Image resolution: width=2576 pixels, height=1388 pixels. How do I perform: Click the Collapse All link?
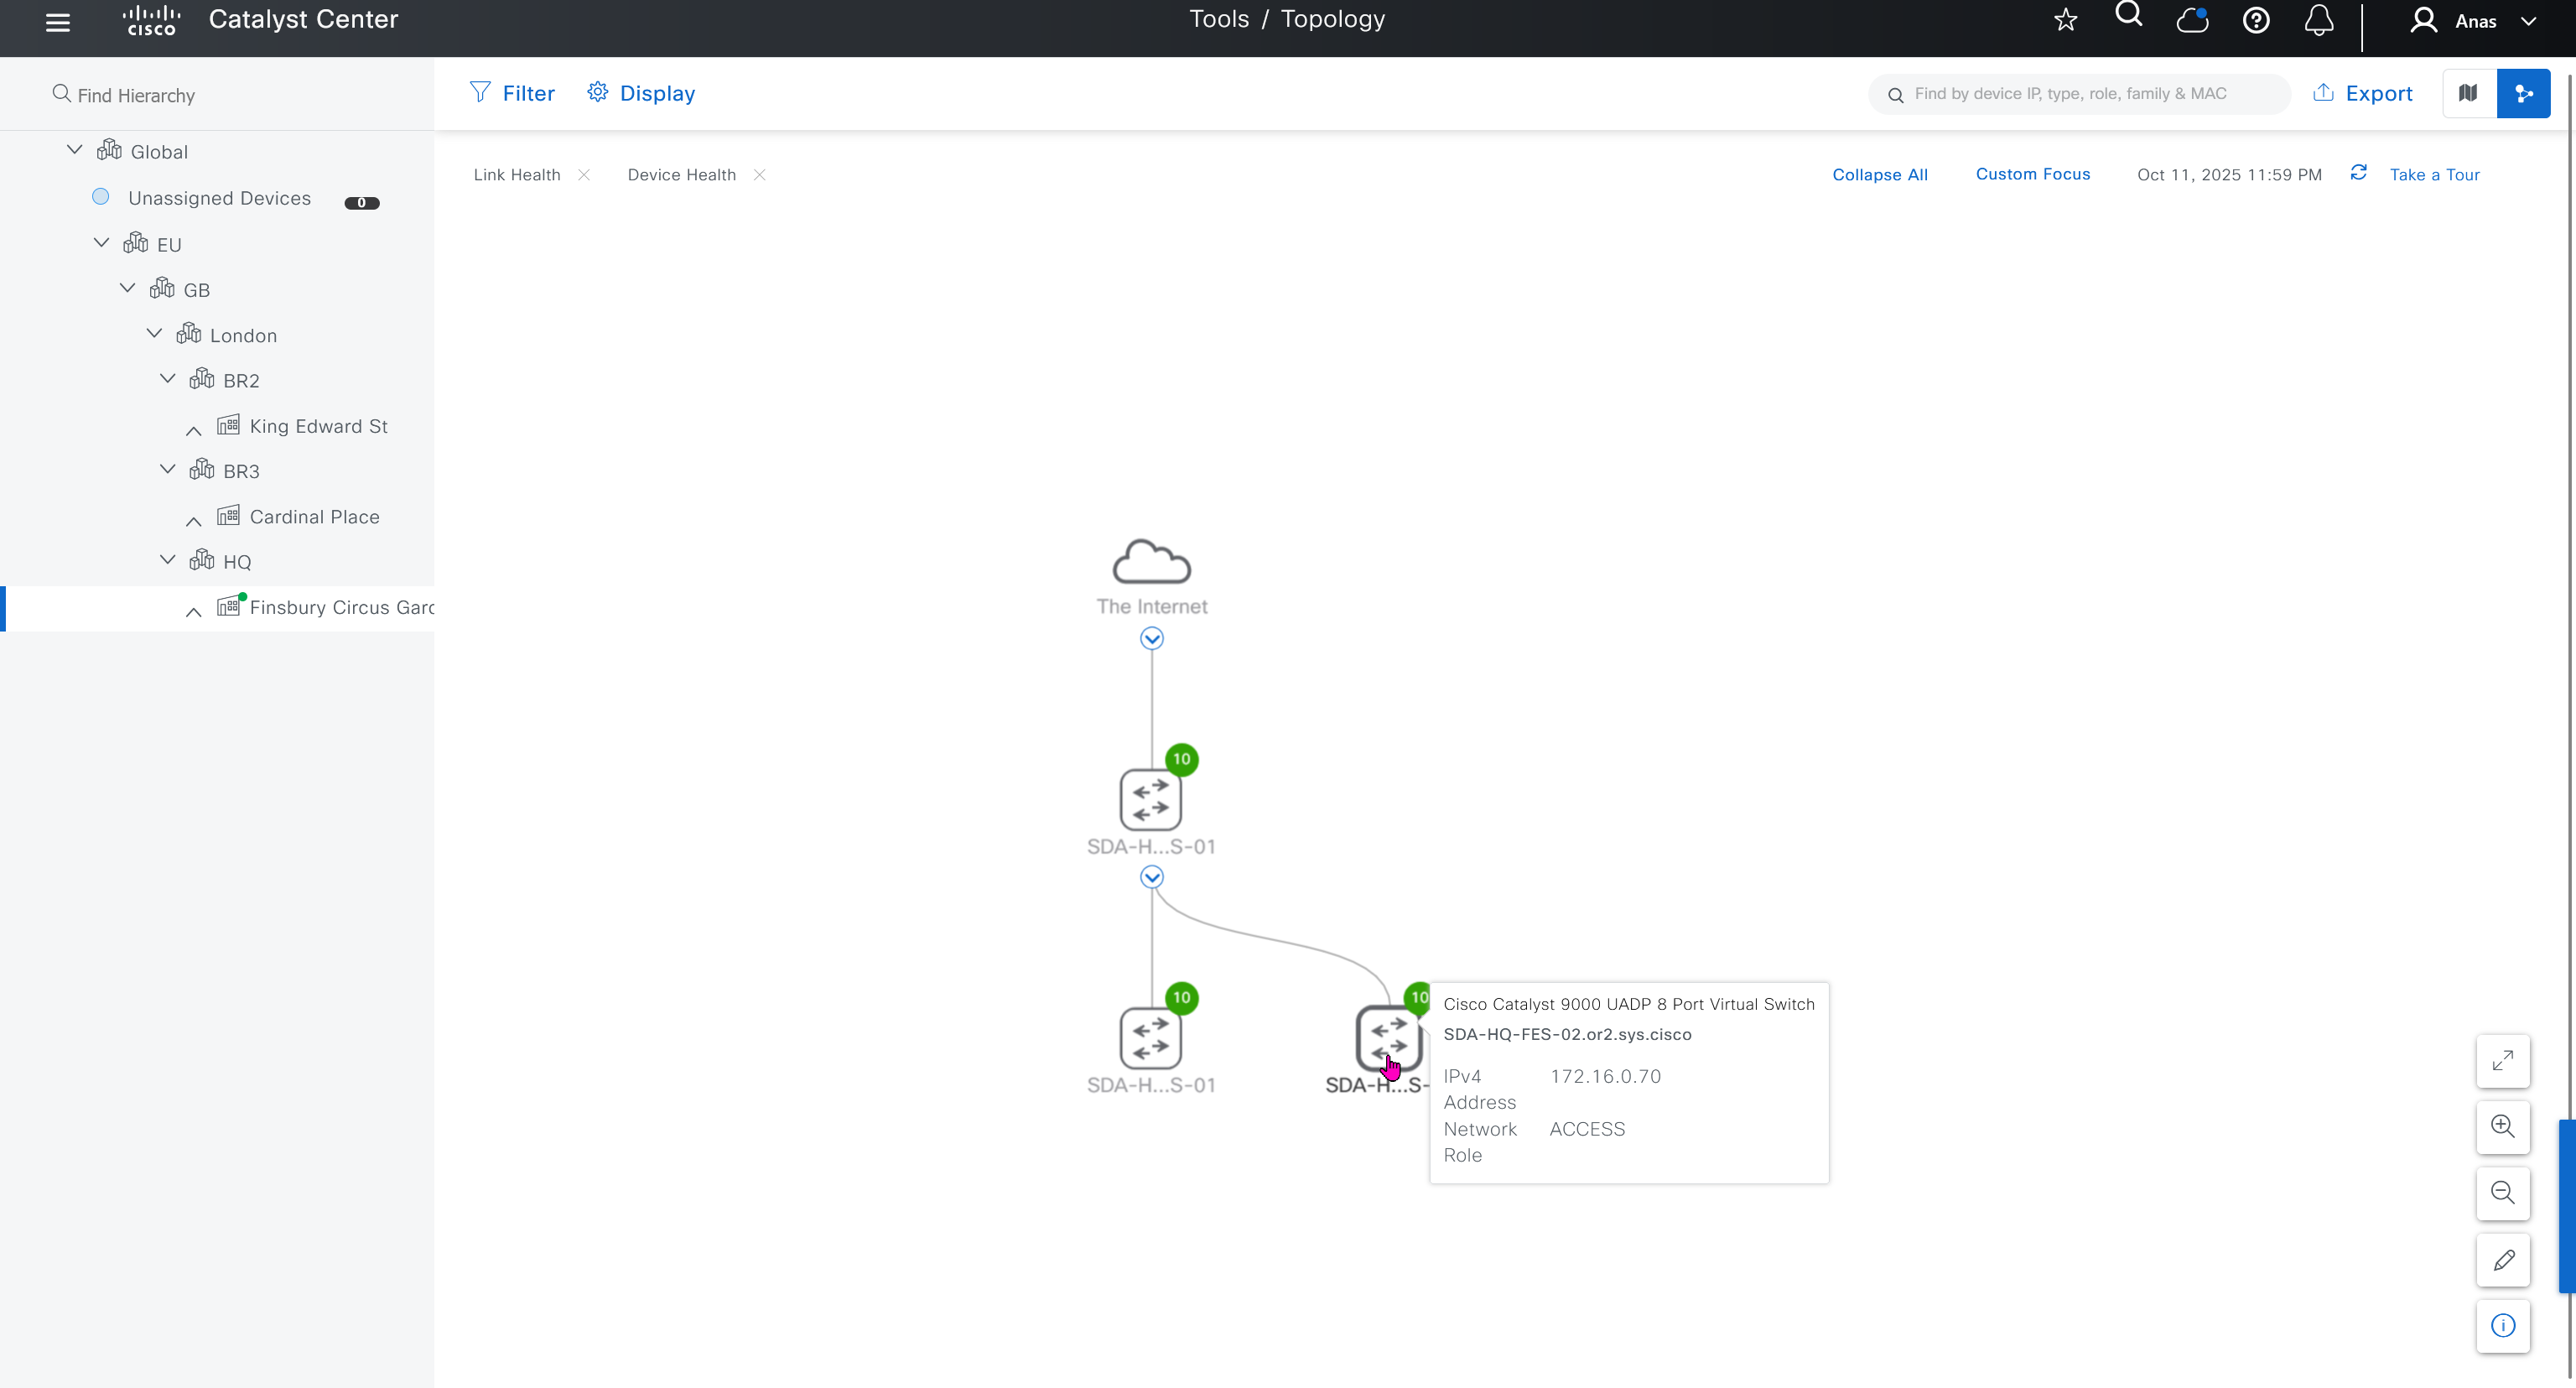(x=1880, y=174)
